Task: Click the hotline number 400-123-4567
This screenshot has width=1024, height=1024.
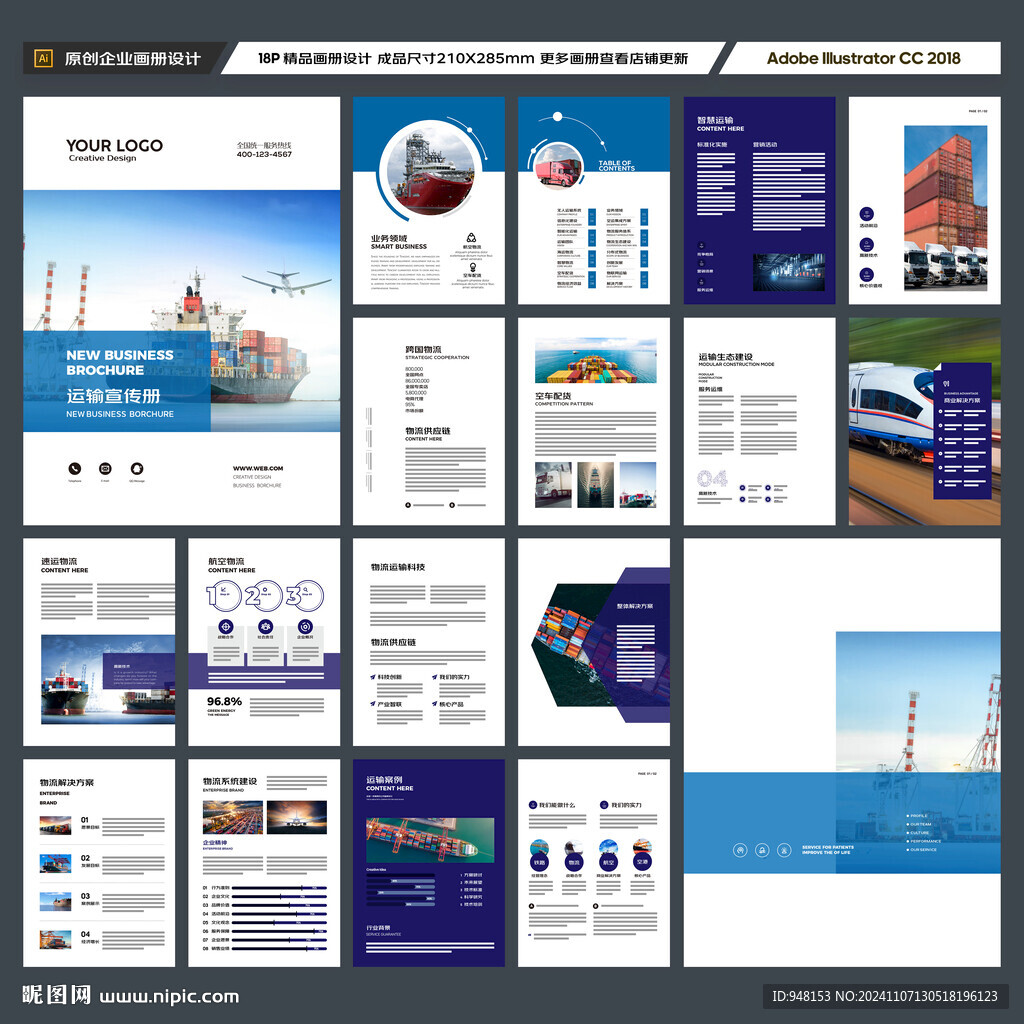Action: tap(264, 155)
